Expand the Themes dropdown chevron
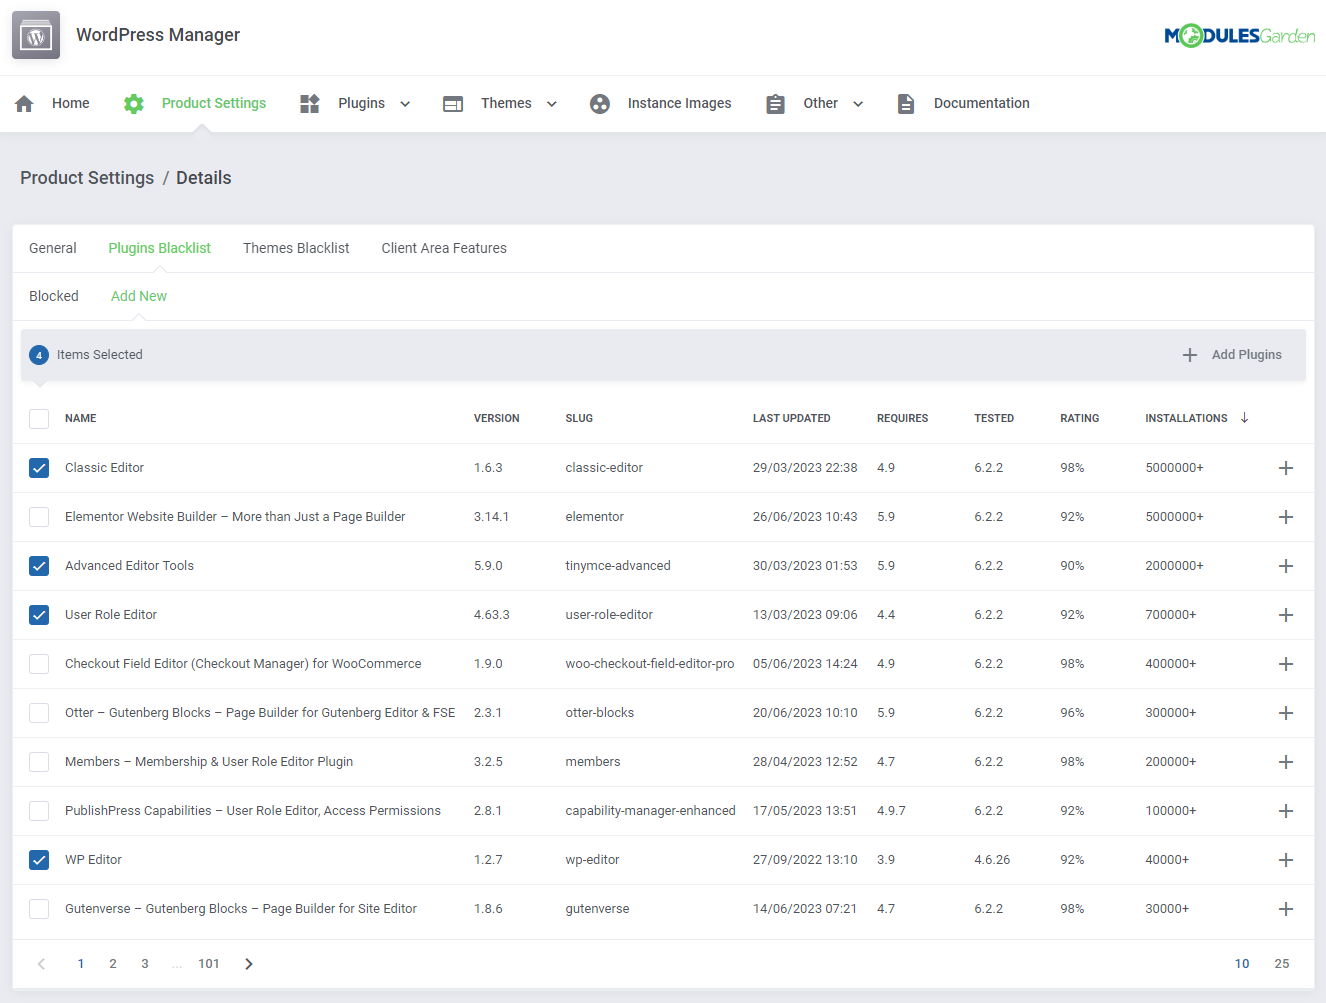 coord(551,104)
